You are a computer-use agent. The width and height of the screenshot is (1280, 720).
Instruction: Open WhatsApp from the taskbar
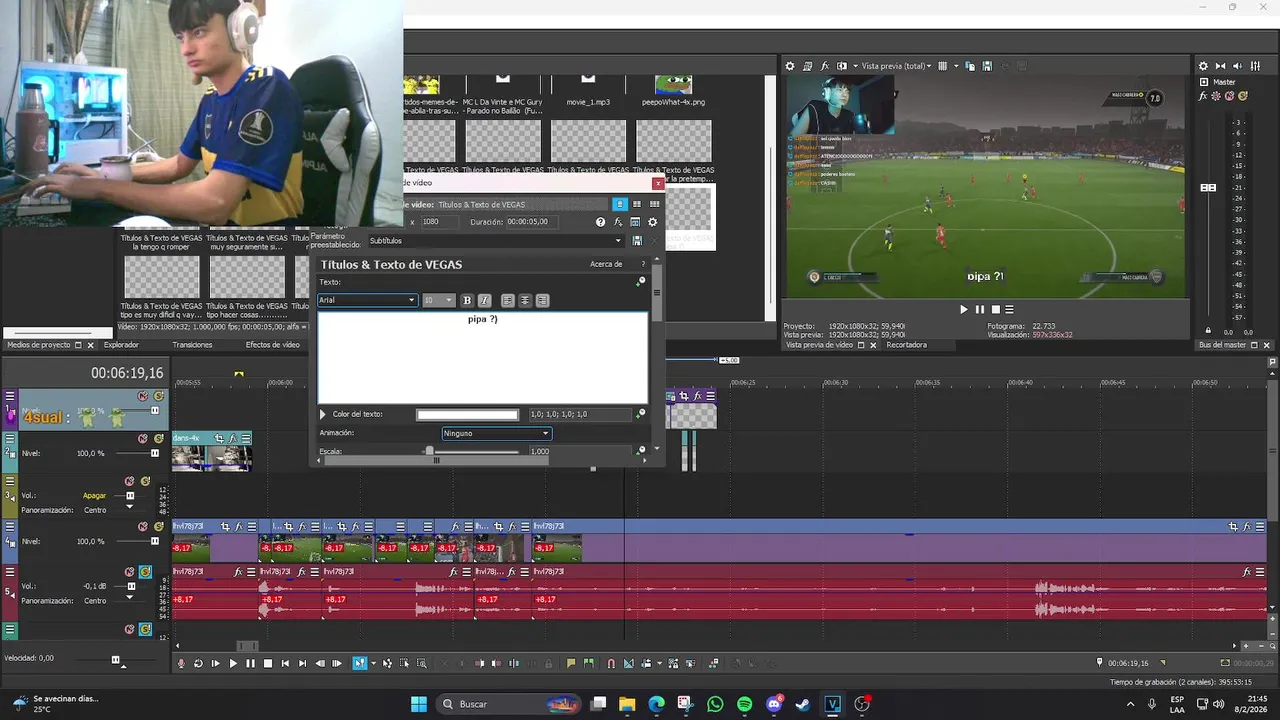[715, 704]
